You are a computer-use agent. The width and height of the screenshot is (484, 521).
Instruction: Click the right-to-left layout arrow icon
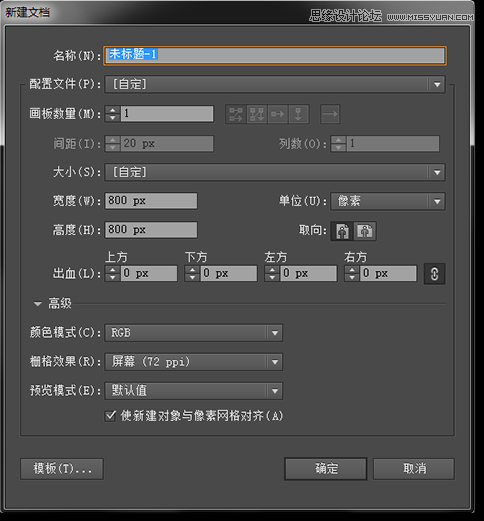tap(330, 114)
